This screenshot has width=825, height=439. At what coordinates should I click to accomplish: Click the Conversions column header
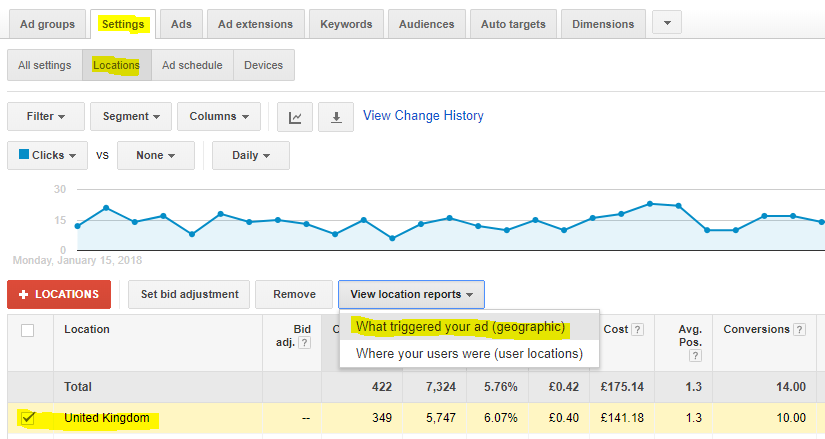click(x=756, y=330)
